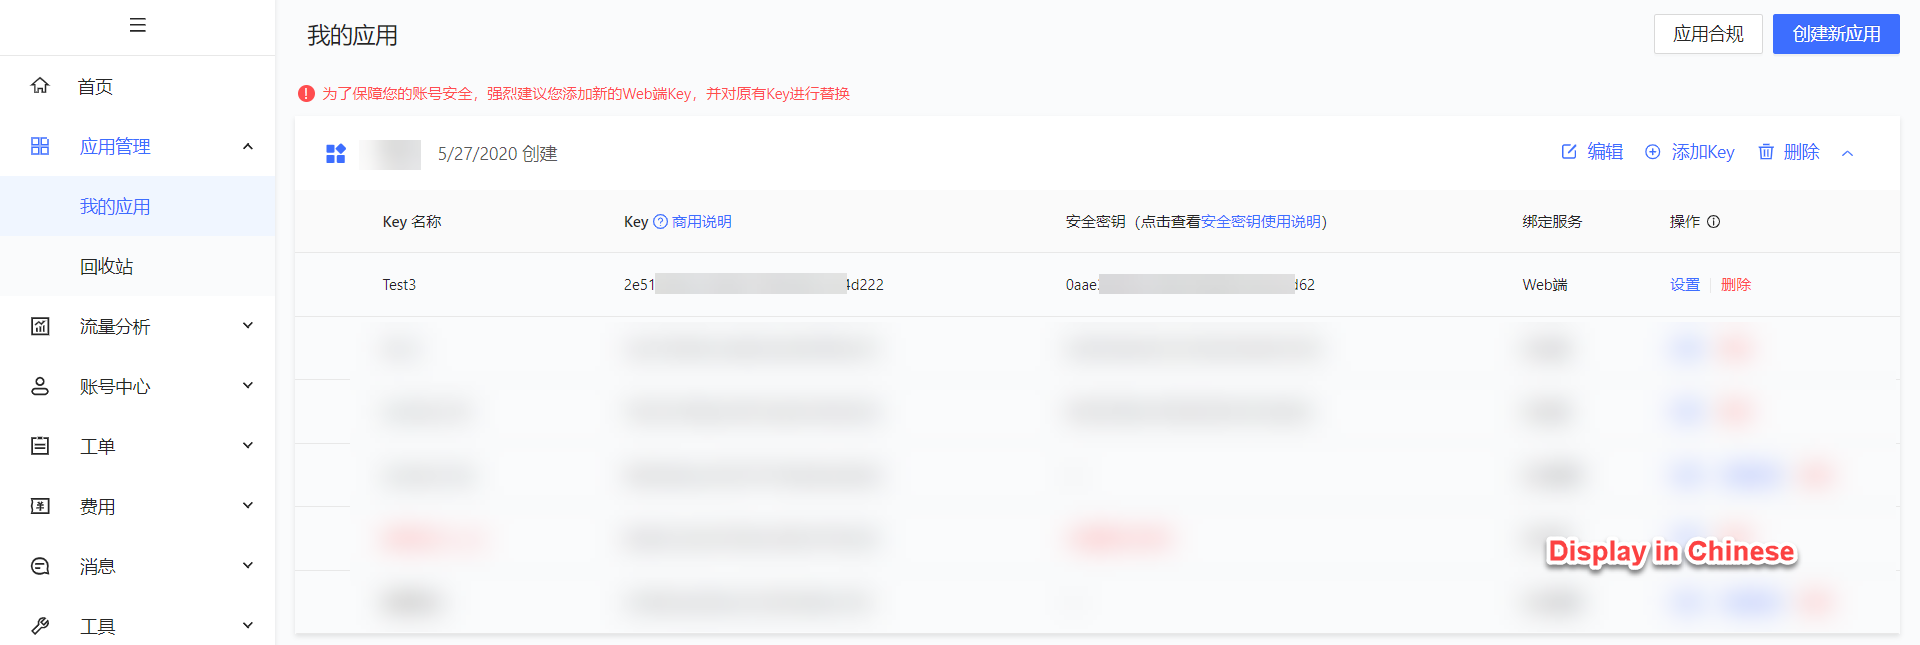Click the 工具 wrench icon

(x=40, y=626)
